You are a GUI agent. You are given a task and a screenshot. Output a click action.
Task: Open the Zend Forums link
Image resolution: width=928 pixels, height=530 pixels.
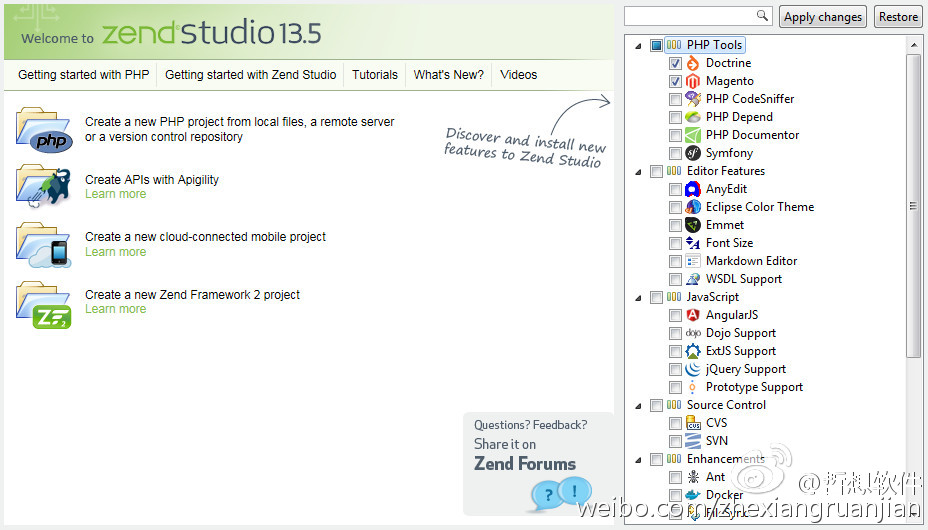pyautogui.click(x=524, y=464)
